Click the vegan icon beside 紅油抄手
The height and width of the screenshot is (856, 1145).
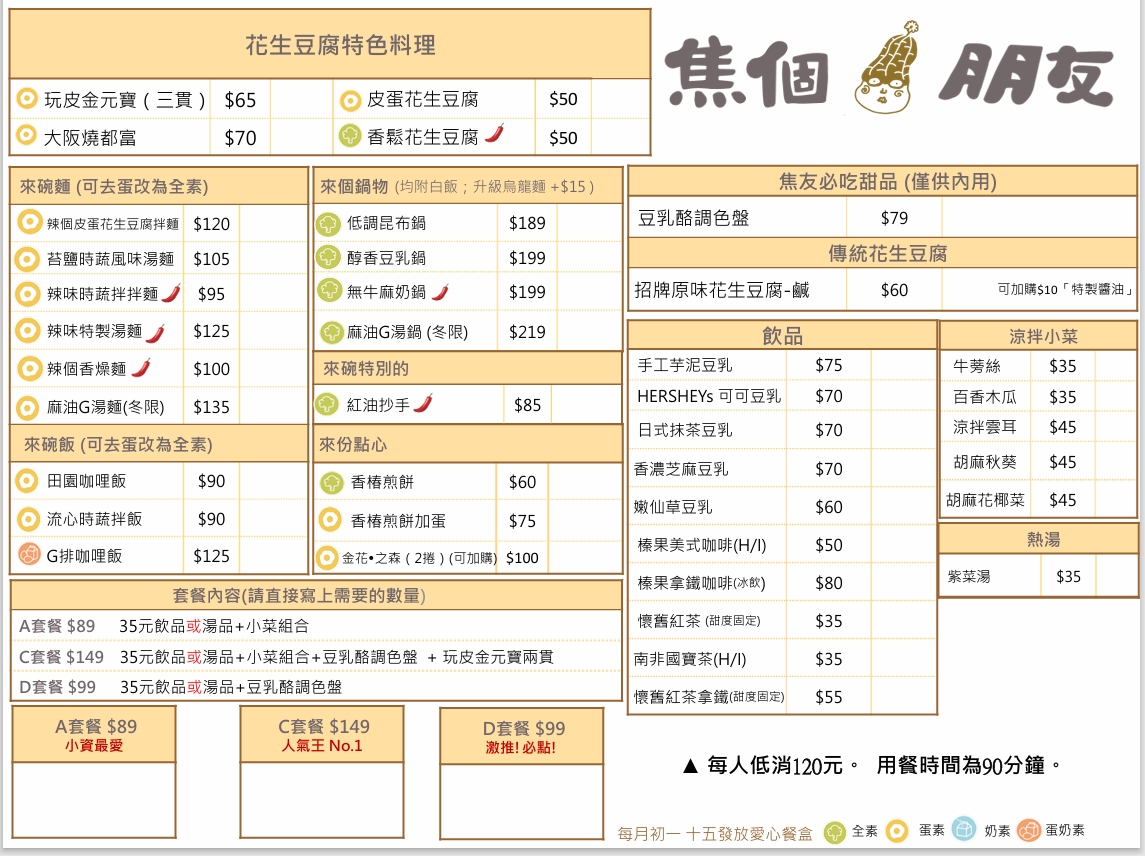pos(326,404)
